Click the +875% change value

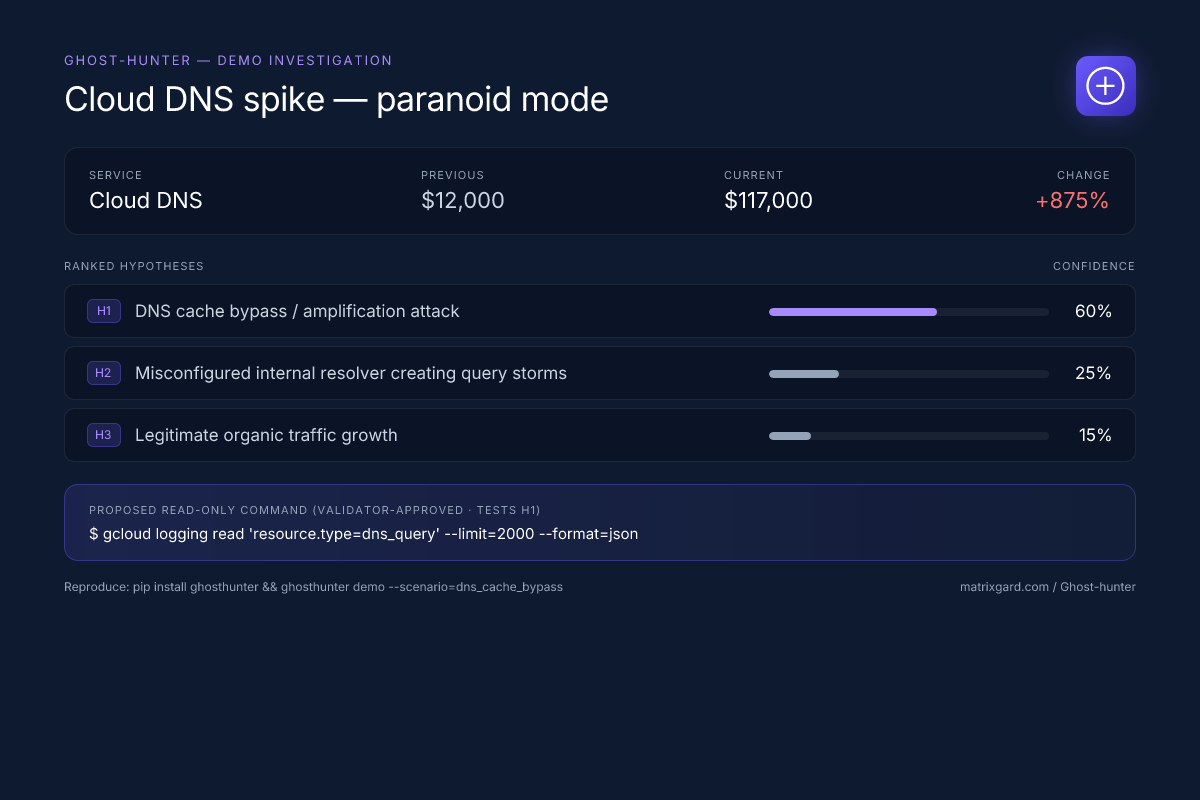(1072, 200)
